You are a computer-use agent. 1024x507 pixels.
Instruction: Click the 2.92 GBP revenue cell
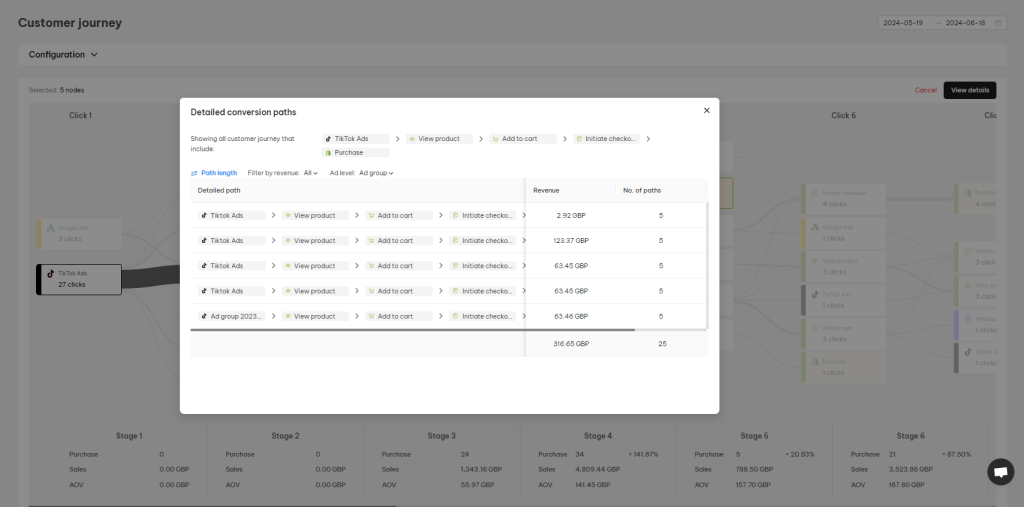coord(572,216)
